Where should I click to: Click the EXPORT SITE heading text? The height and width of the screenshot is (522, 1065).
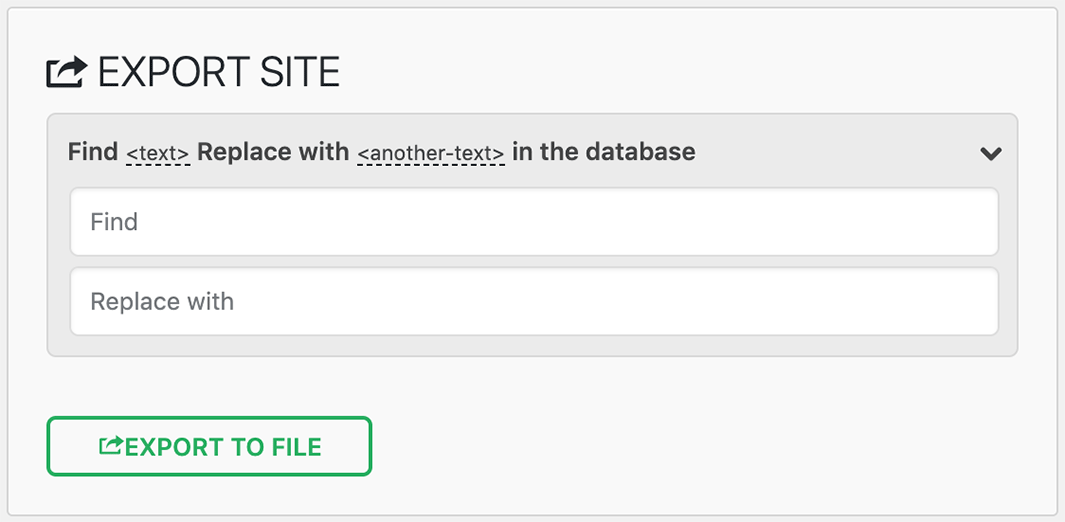click(x=219, y=72)
